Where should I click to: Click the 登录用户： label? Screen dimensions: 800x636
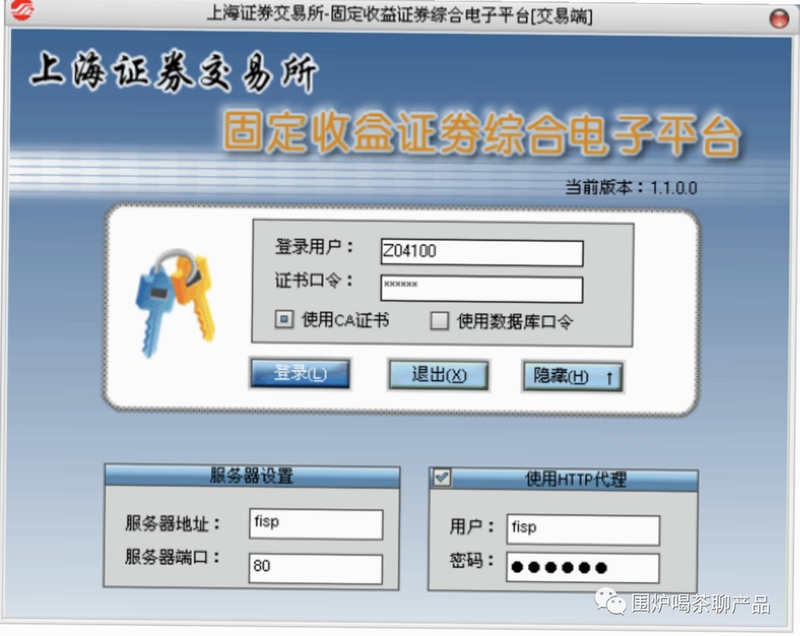coord(314,247)
